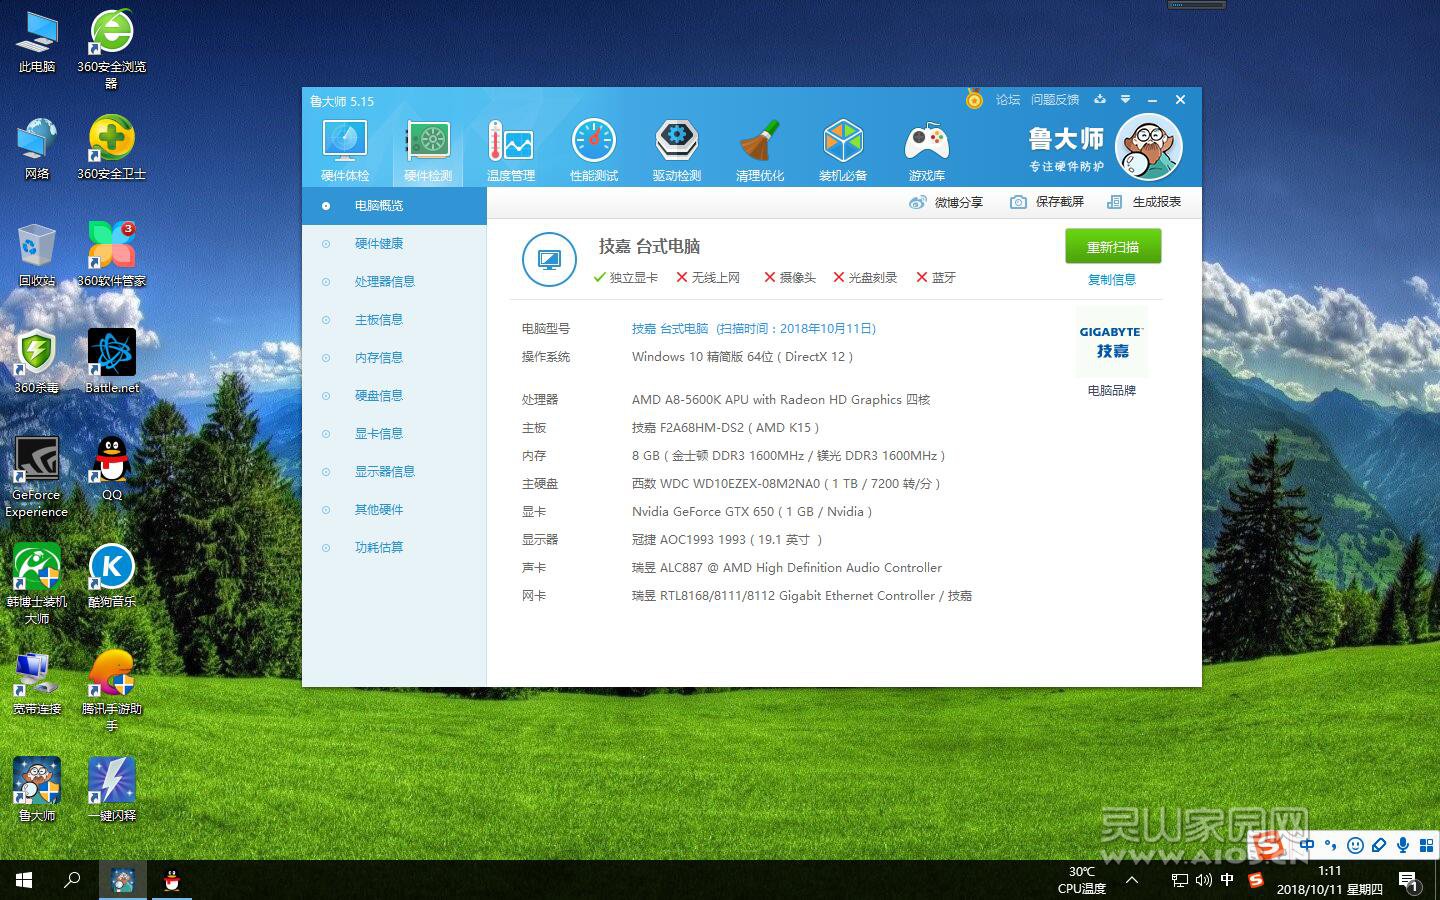Select 硬件健康 sidebar item
Viewport: 1440px width, 900px height.
[394, 244]
